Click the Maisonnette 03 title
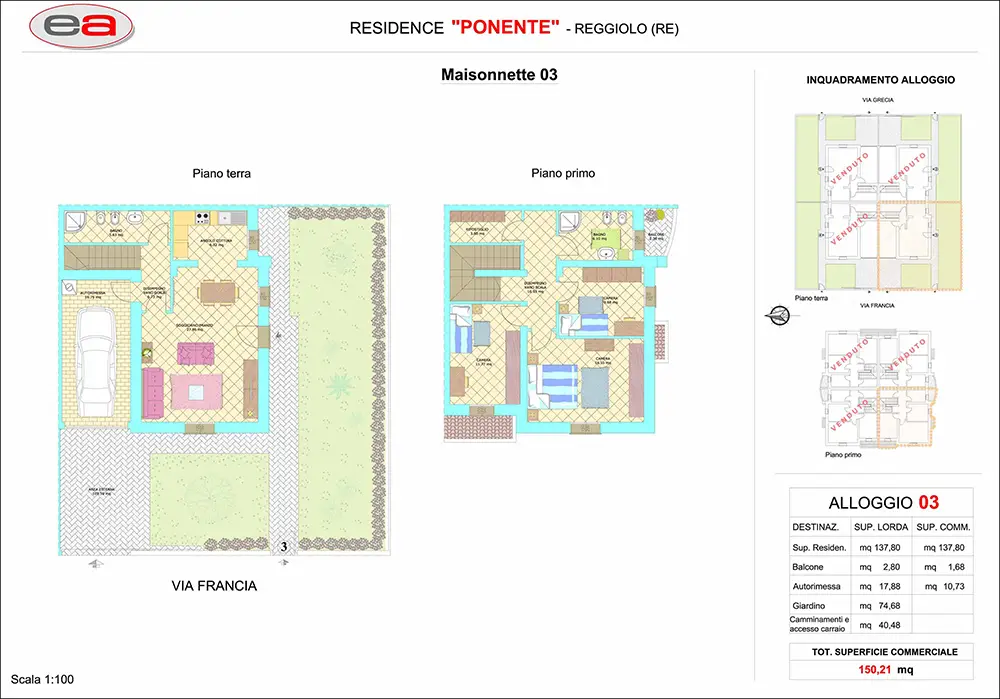The height and width of the screenshot is (699, 1000). 499,75
